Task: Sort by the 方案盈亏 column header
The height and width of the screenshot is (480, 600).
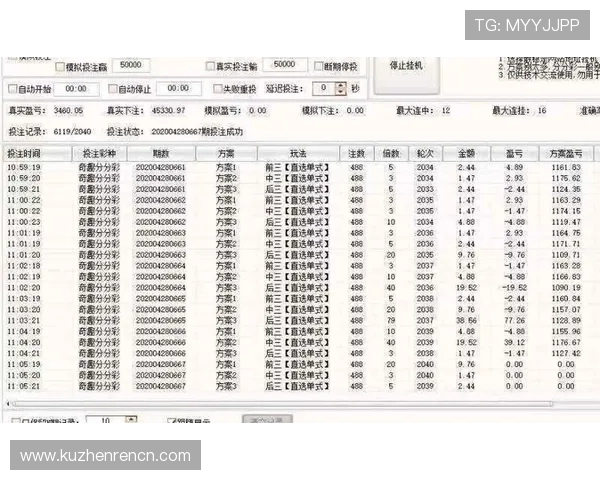Action: pos(566,154)
